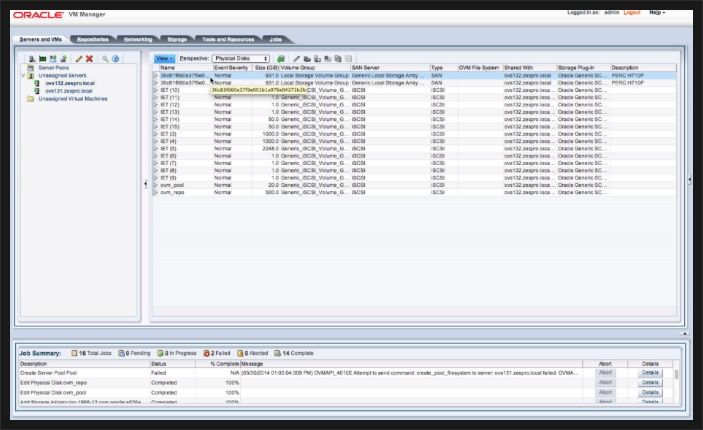Open Details for Edit Physical Disk ovm_repo job

tap(650, 383)
